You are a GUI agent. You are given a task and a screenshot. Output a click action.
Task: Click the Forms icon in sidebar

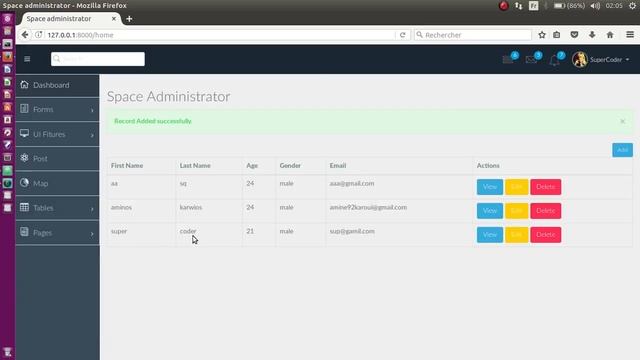pyautogui.click(x=24, y=109)
